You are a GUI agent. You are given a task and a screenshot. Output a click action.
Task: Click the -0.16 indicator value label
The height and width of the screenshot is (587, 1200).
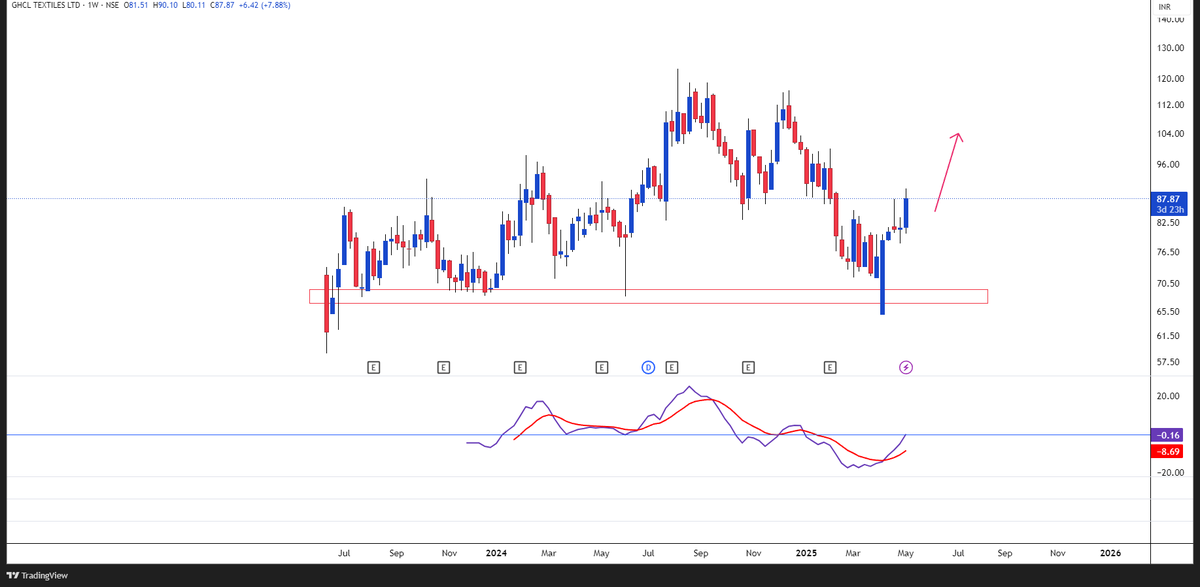pyautogui.click(x=1168, y=436)
